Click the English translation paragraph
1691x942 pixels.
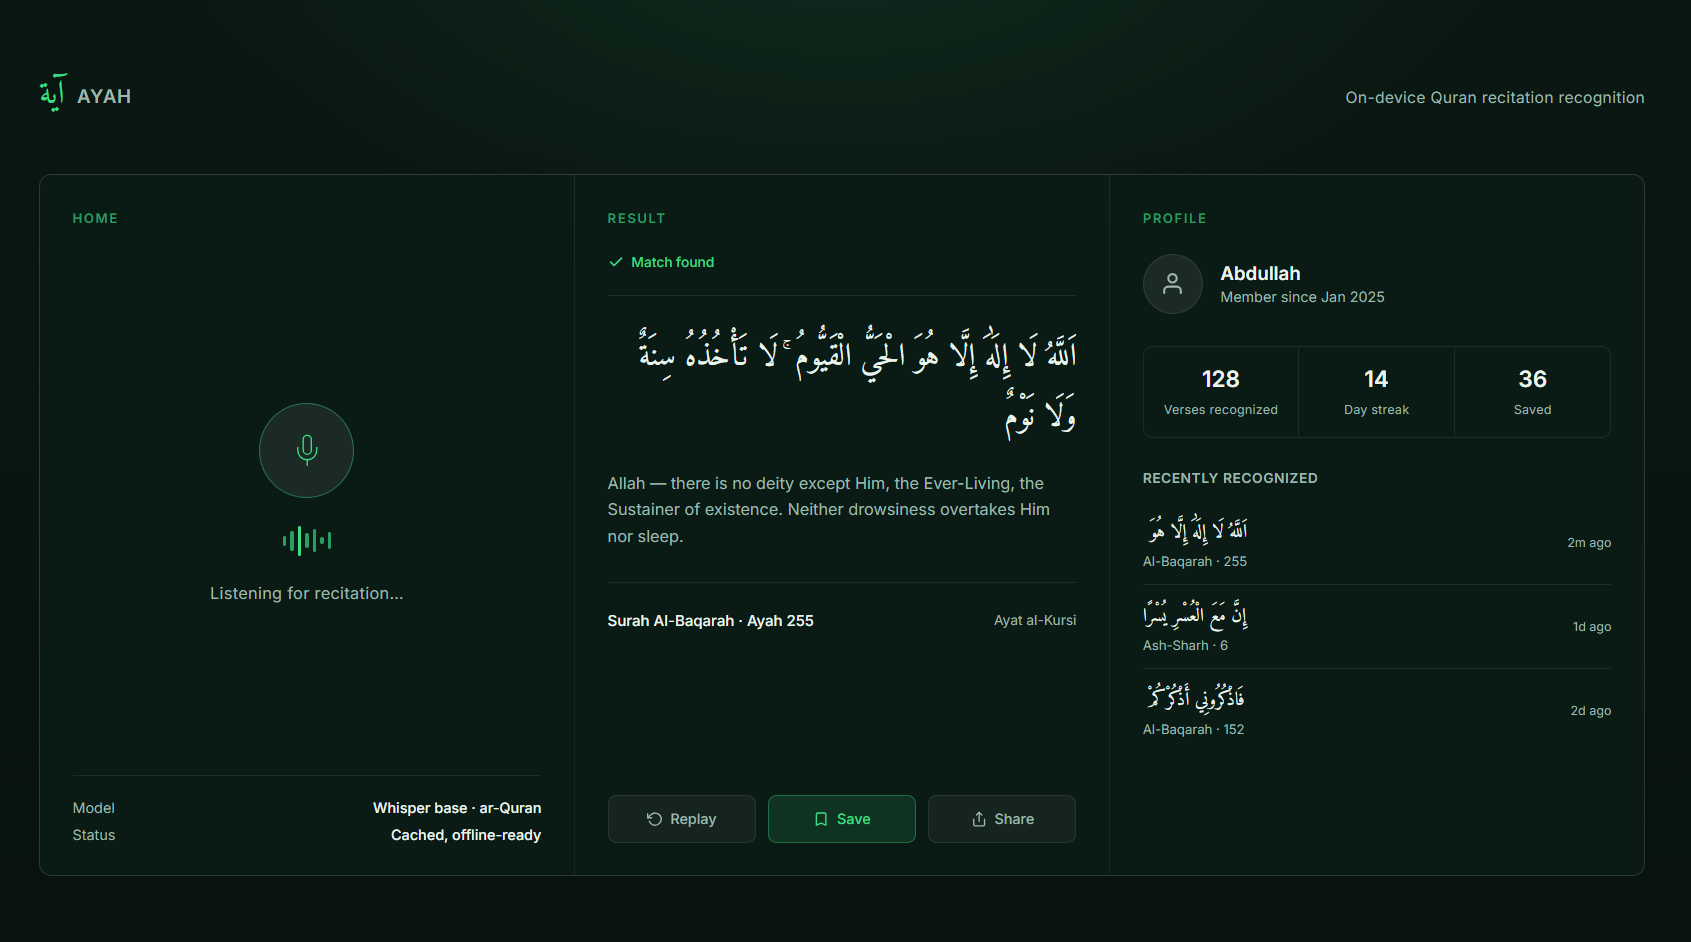(829, 510)
